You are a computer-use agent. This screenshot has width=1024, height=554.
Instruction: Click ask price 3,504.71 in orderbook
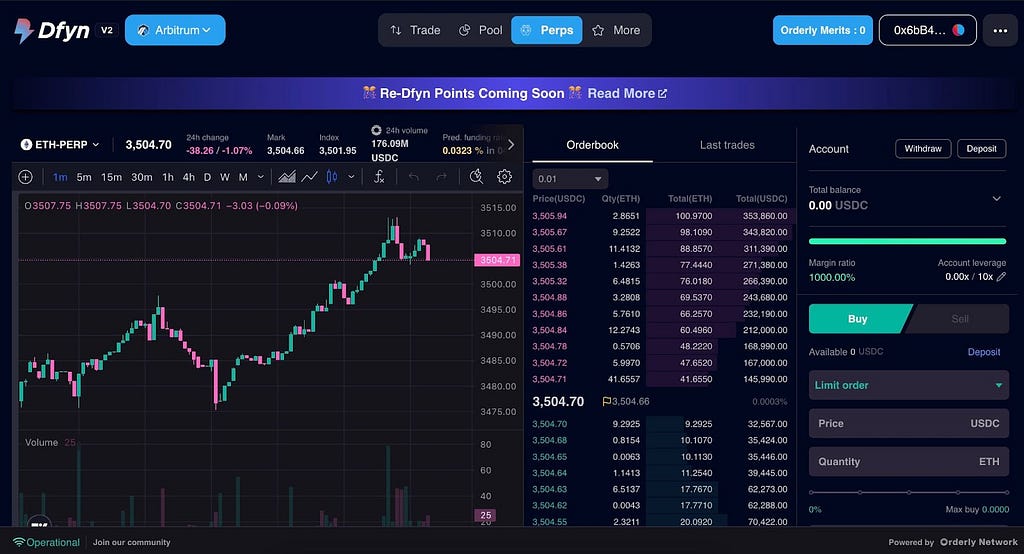pyautogui.click(x=549, y=379)
